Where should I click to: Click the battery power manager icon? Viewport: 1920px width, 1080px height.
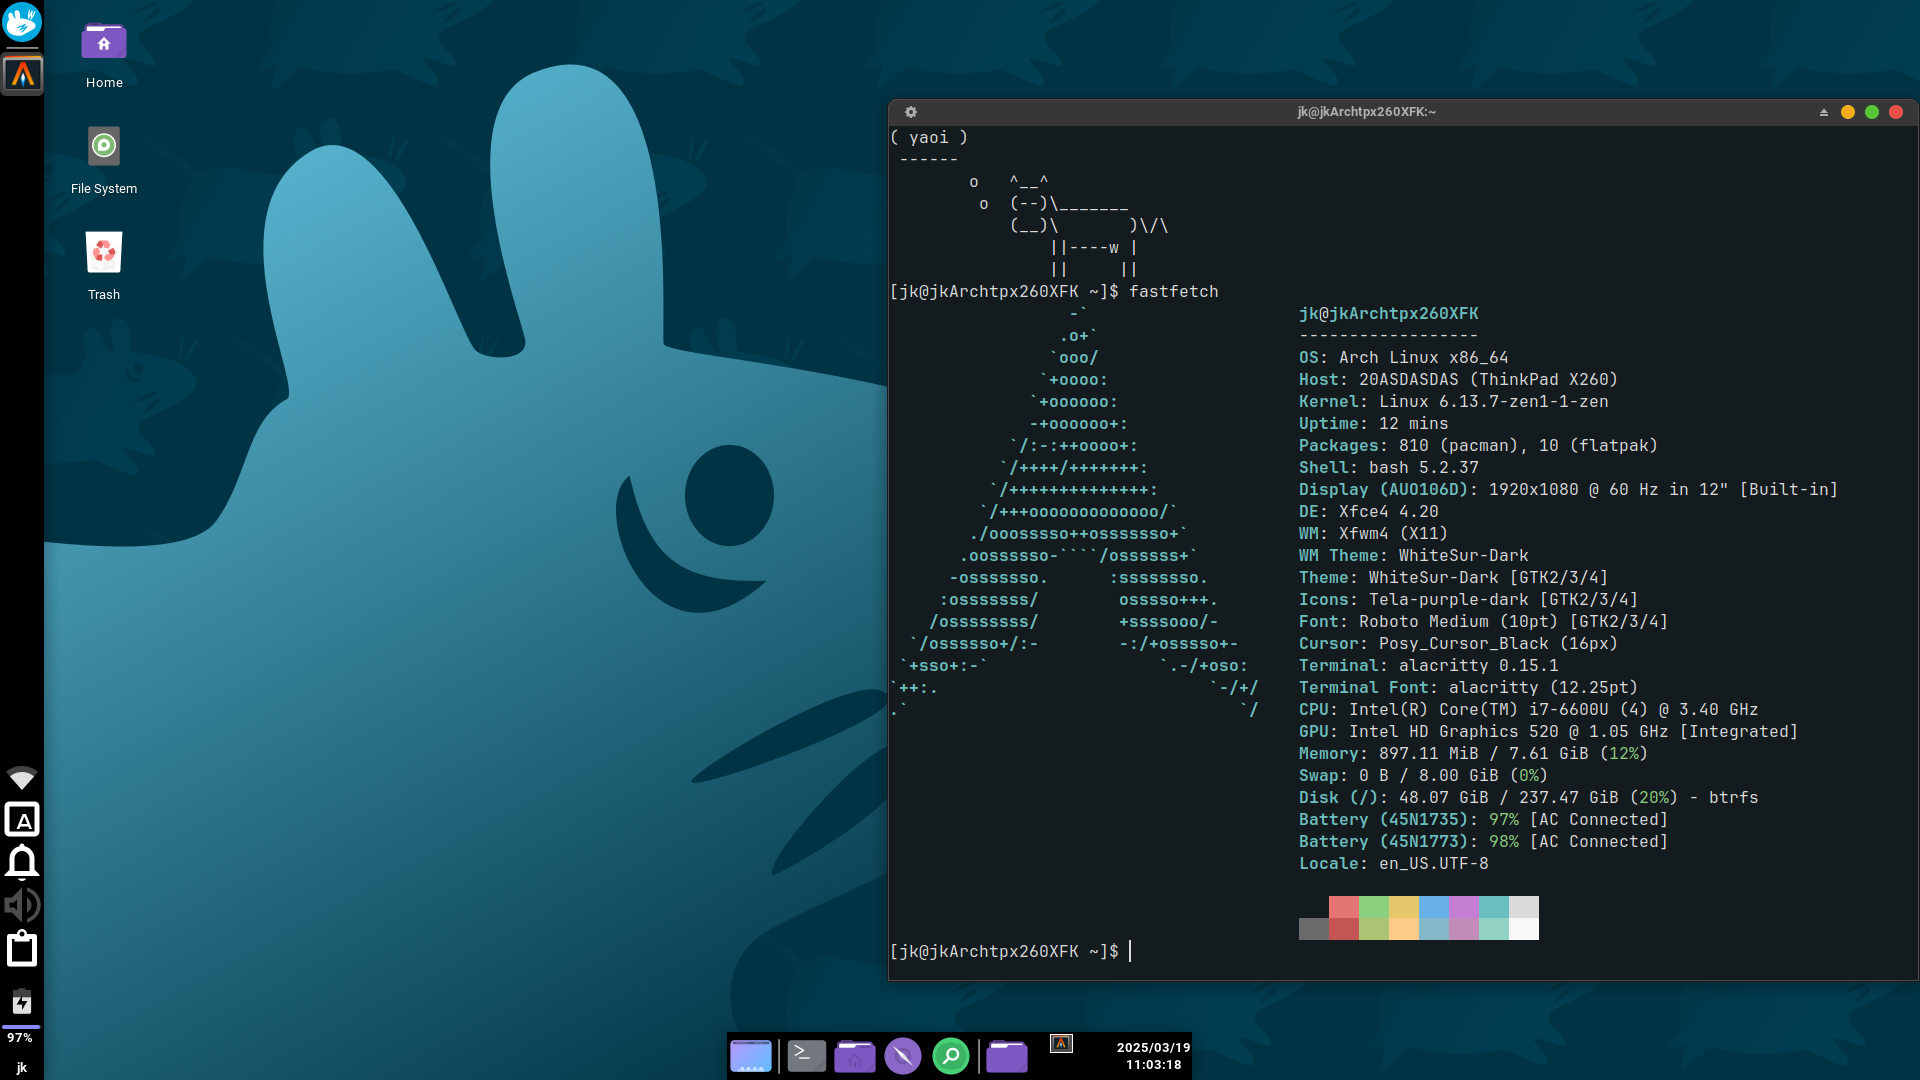(x=22, y=1002)
